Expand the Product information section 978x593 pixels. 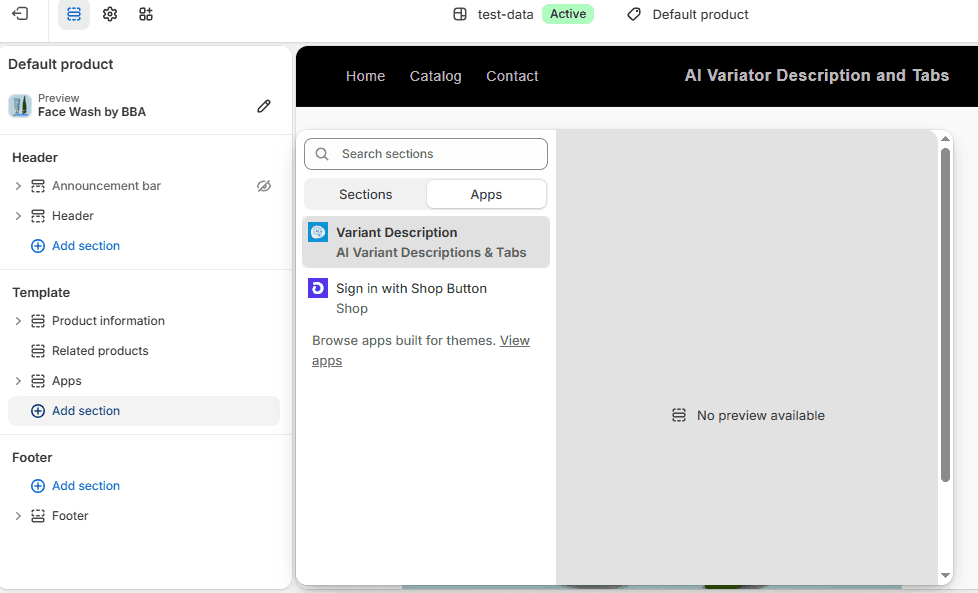(18, 321)
